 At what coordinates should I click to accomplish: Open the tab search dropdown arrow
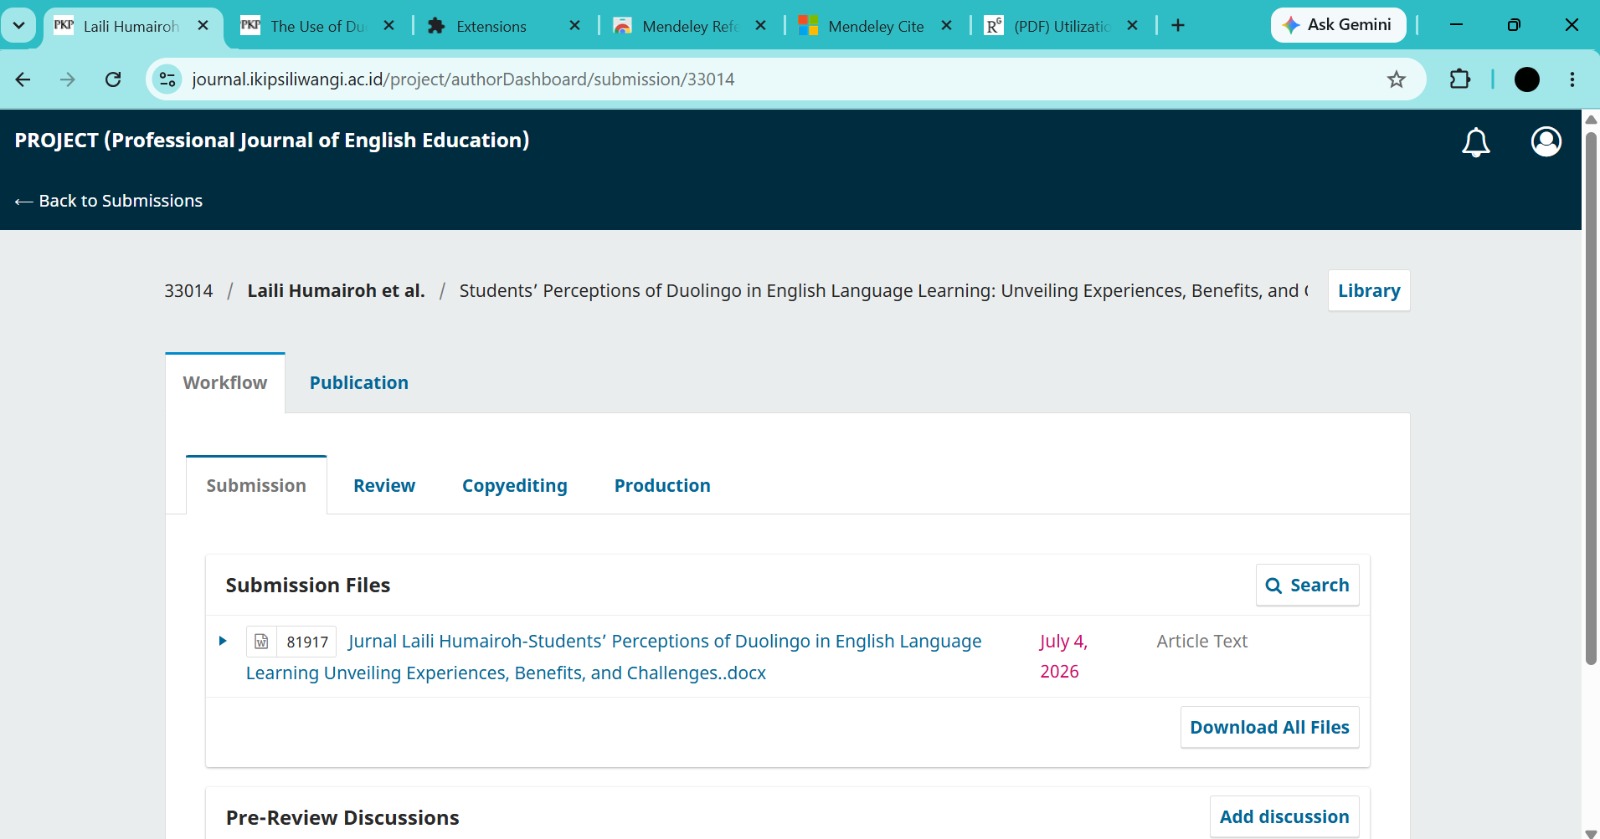18,25
